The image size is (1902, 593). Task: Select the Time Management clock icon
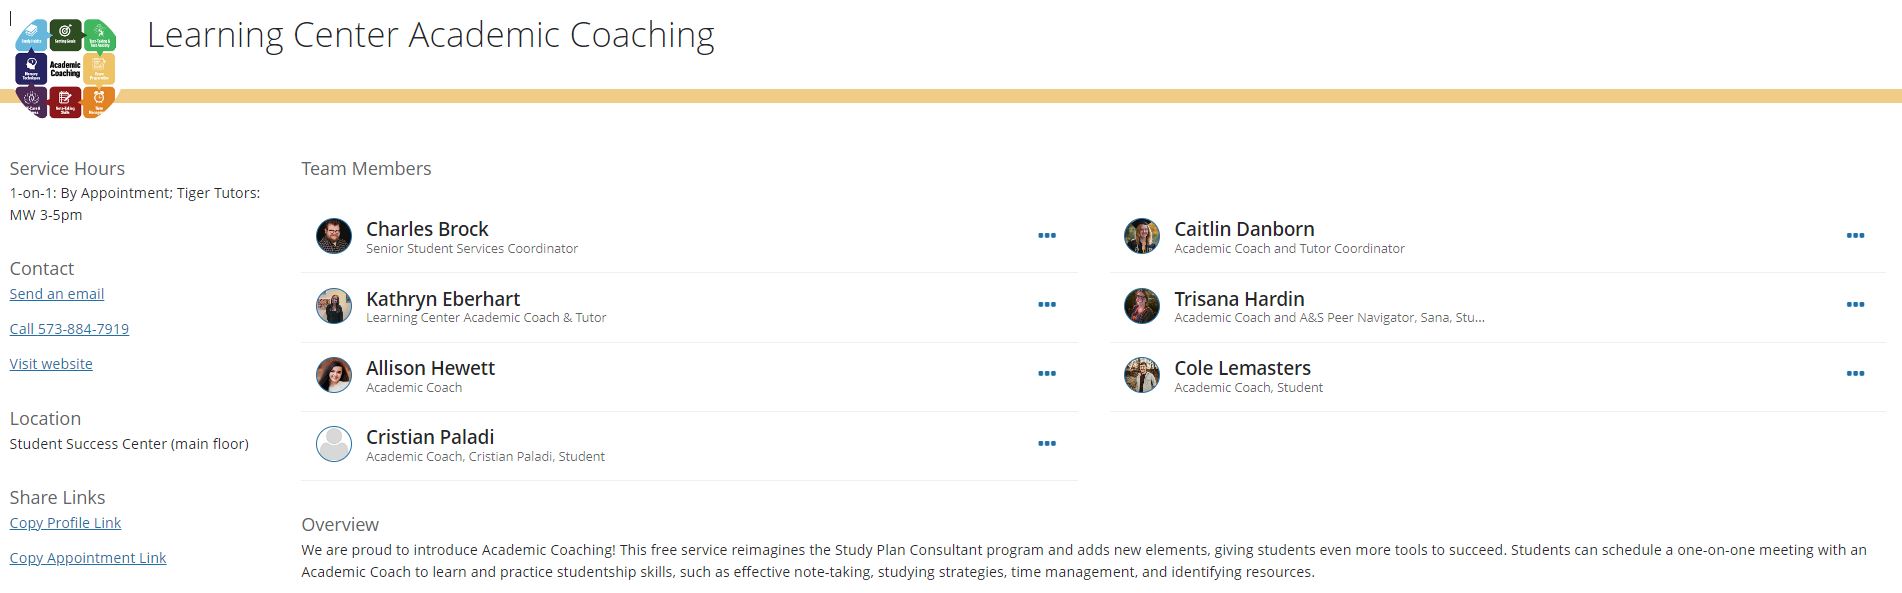(x=99, y=98)
